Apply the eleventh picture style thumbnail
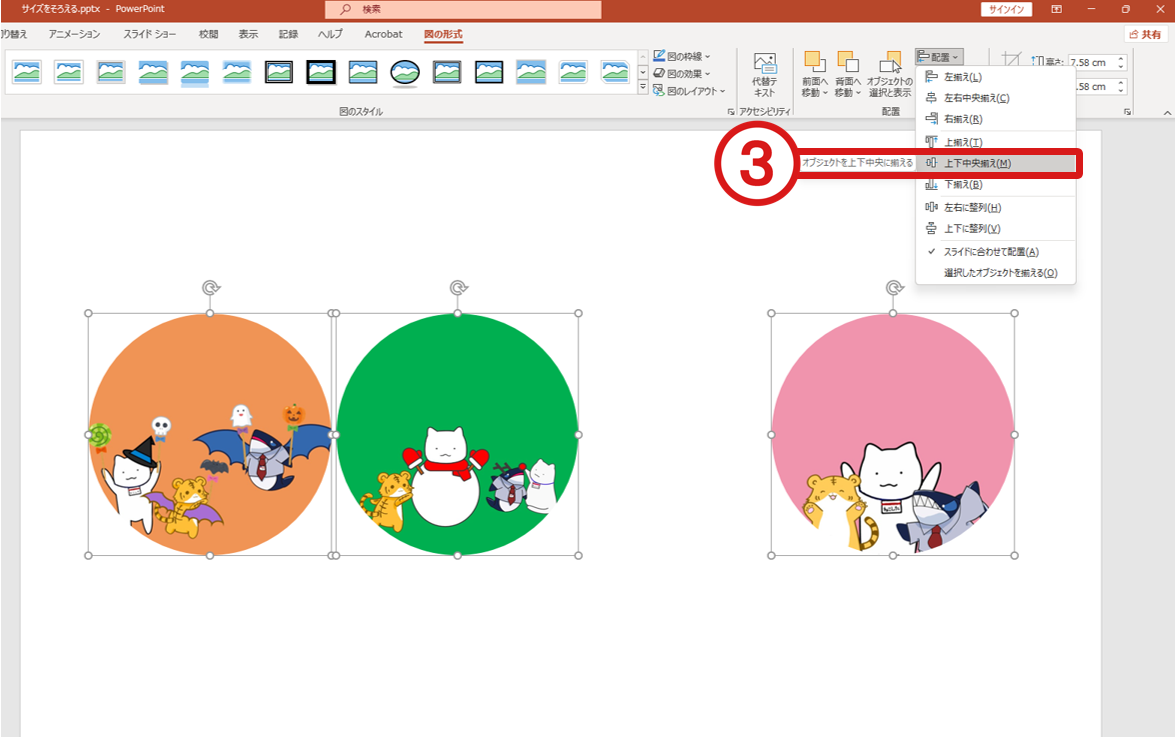1175x737 pixels. point(447,72)
